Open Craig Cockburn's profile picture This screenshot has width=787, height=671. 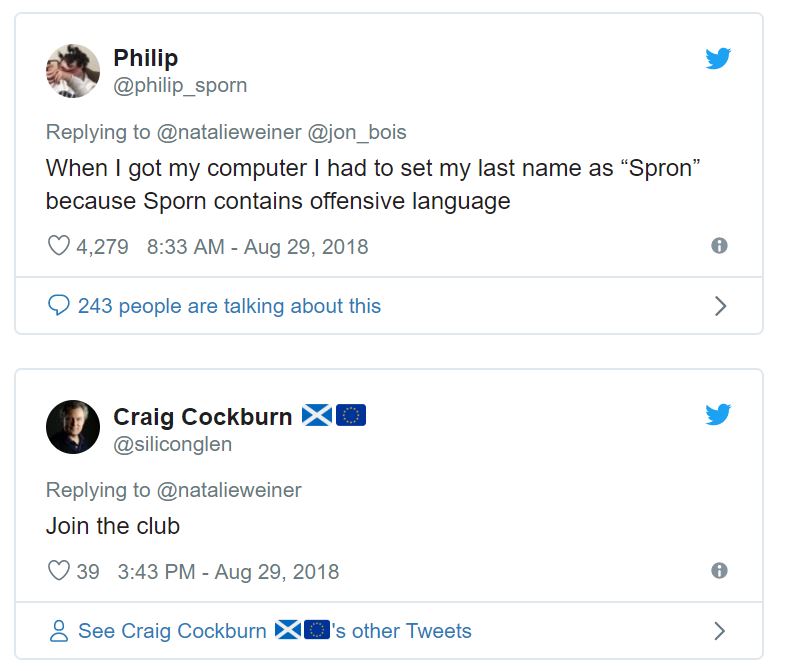[73, 427]
